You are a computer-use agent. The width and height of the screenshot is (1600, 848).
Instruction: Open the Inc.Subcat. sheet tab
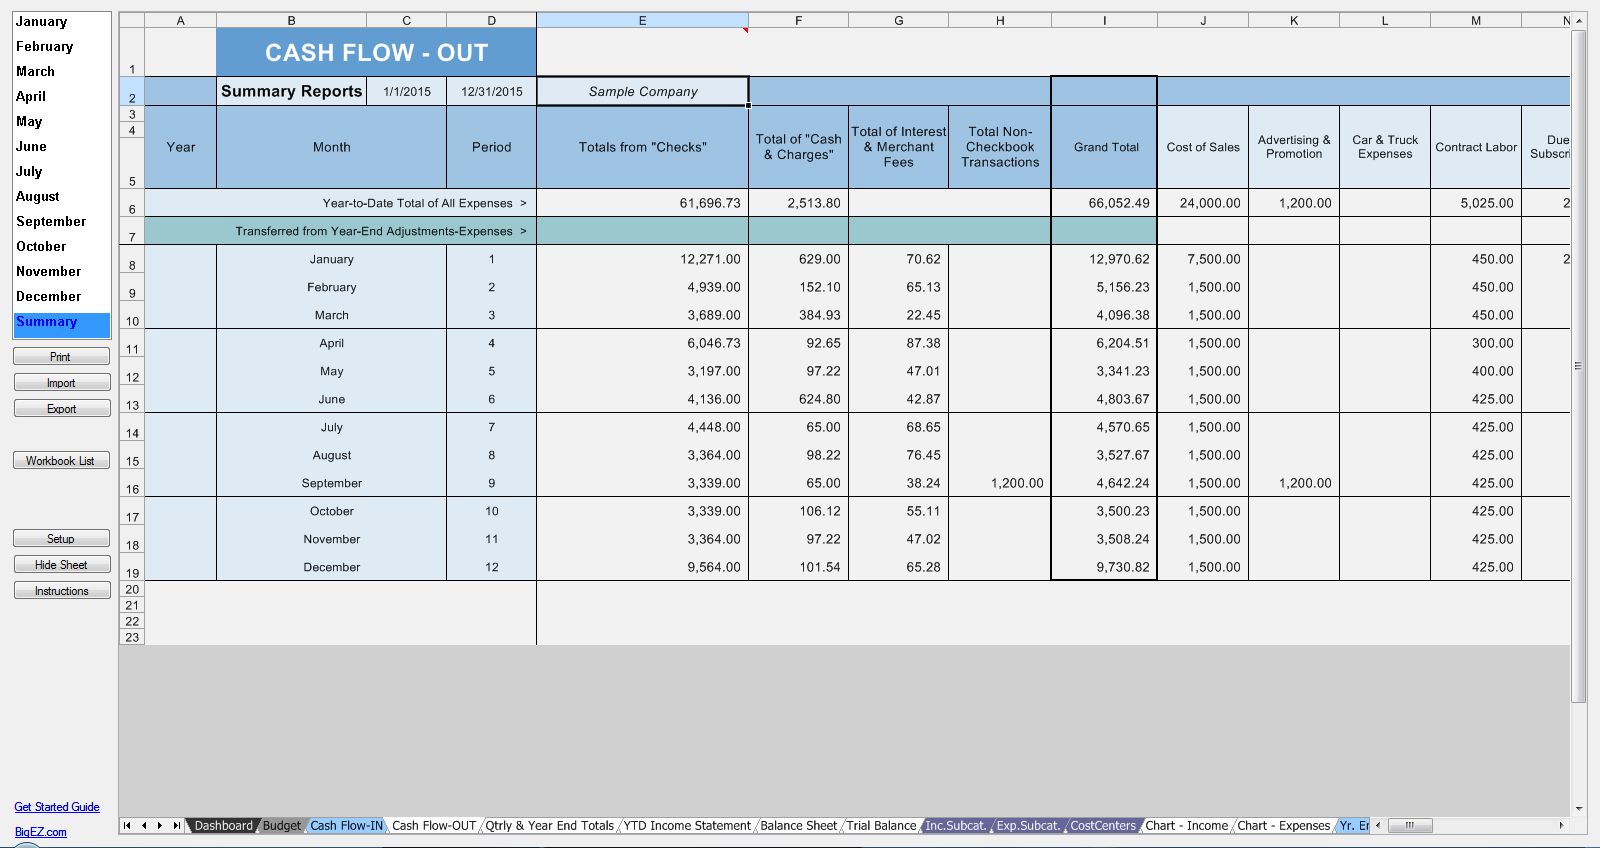(955, 826)
